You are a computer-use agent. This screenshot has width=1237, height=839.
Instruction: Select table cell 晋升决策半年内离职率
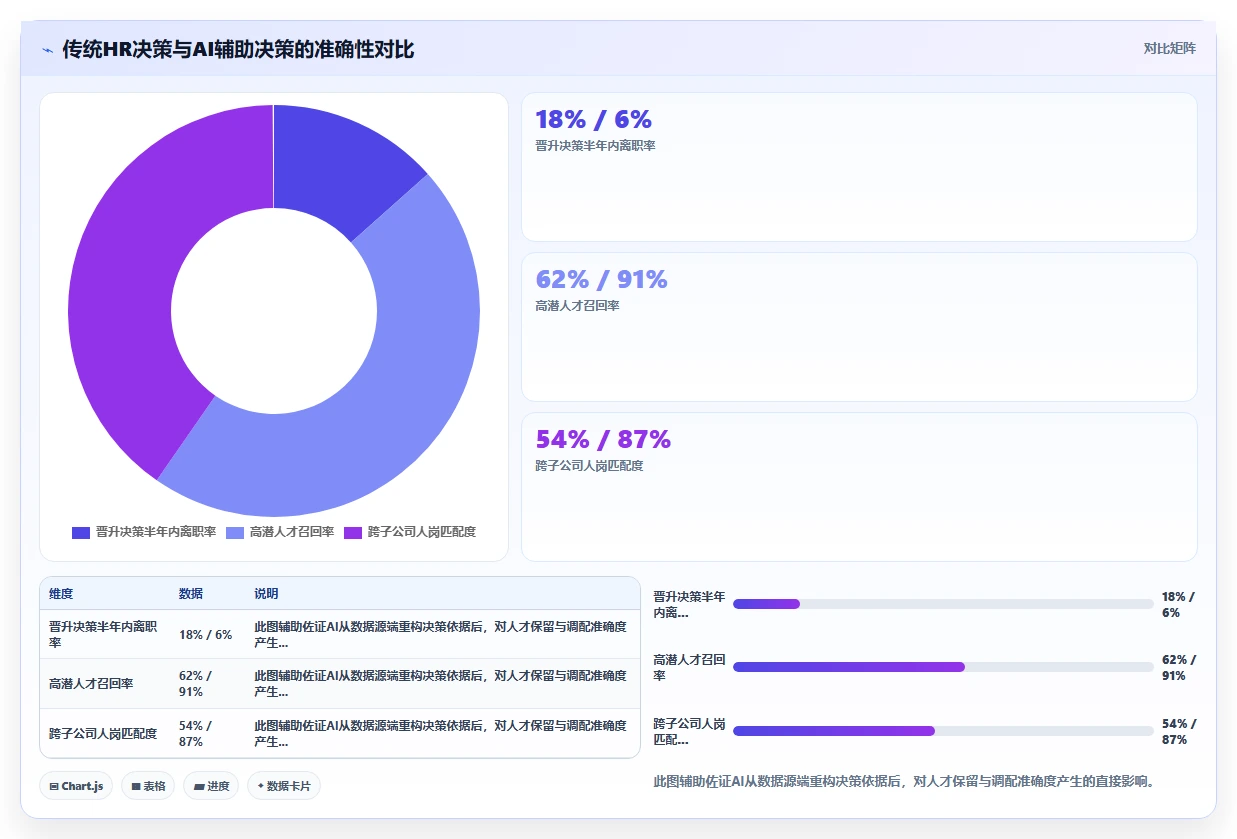tap(104, 634)
